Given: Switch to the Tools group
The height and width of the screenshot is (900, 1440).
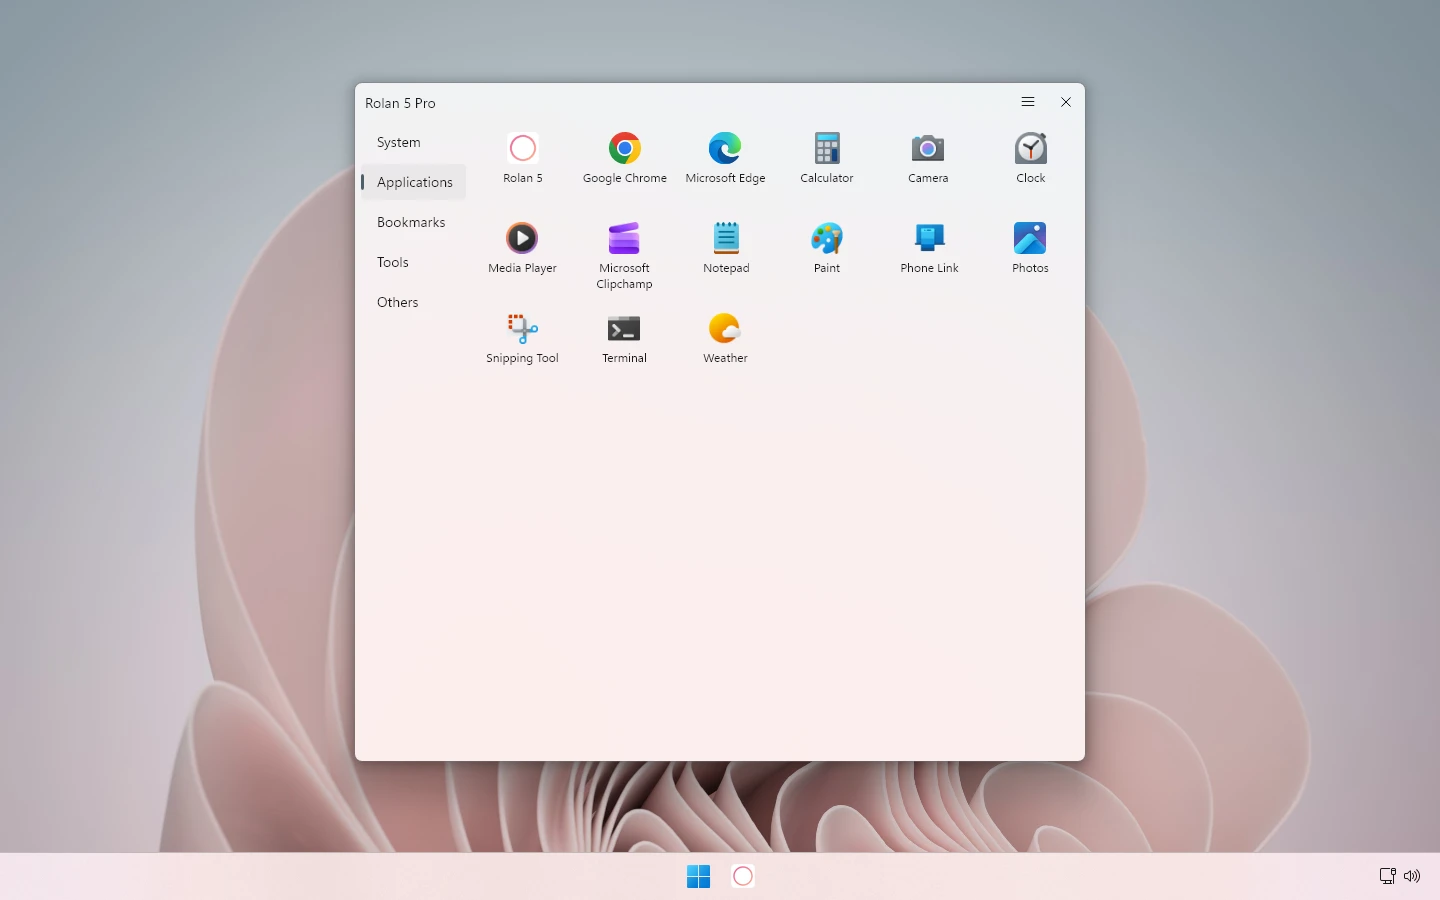Looking at the screenshot, I should (413, 262).
